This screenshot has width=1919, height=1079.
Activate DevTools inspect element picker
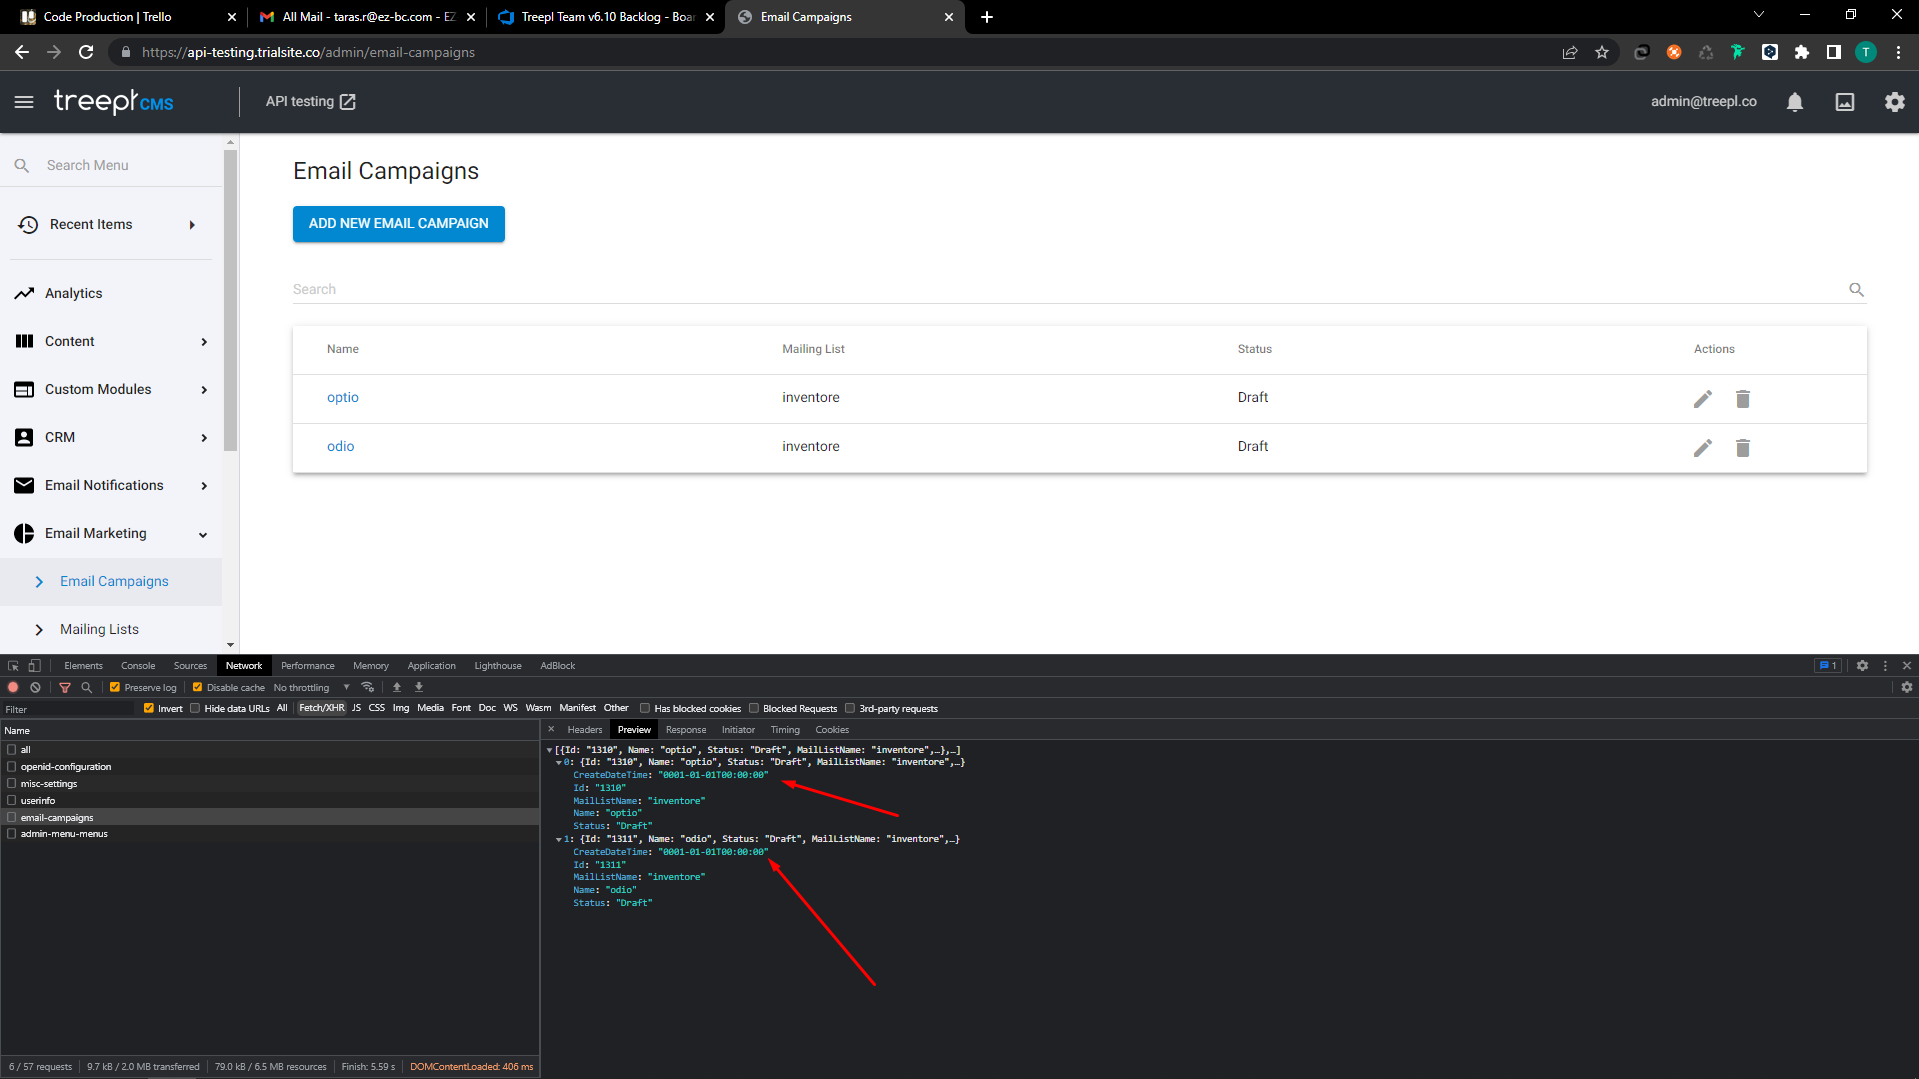point(14,666)
